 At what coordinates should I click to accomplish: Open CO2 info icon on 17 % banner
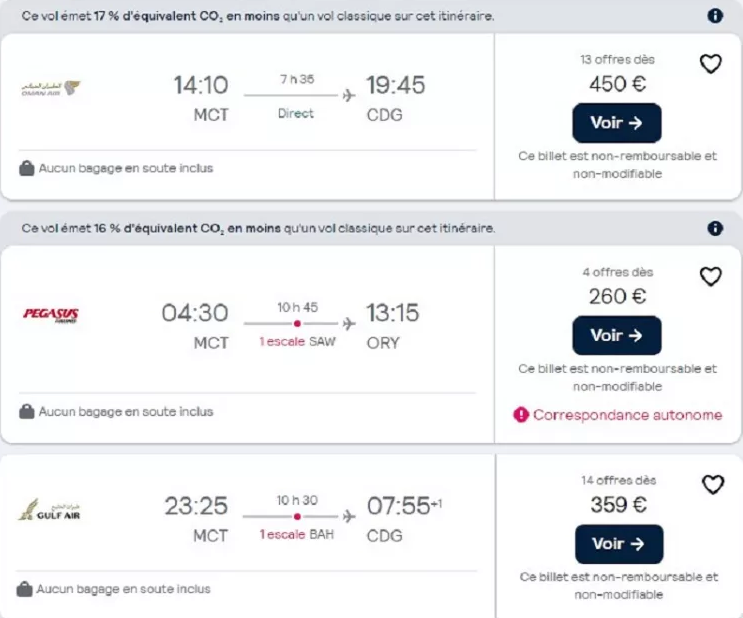[x=715, y=16]
